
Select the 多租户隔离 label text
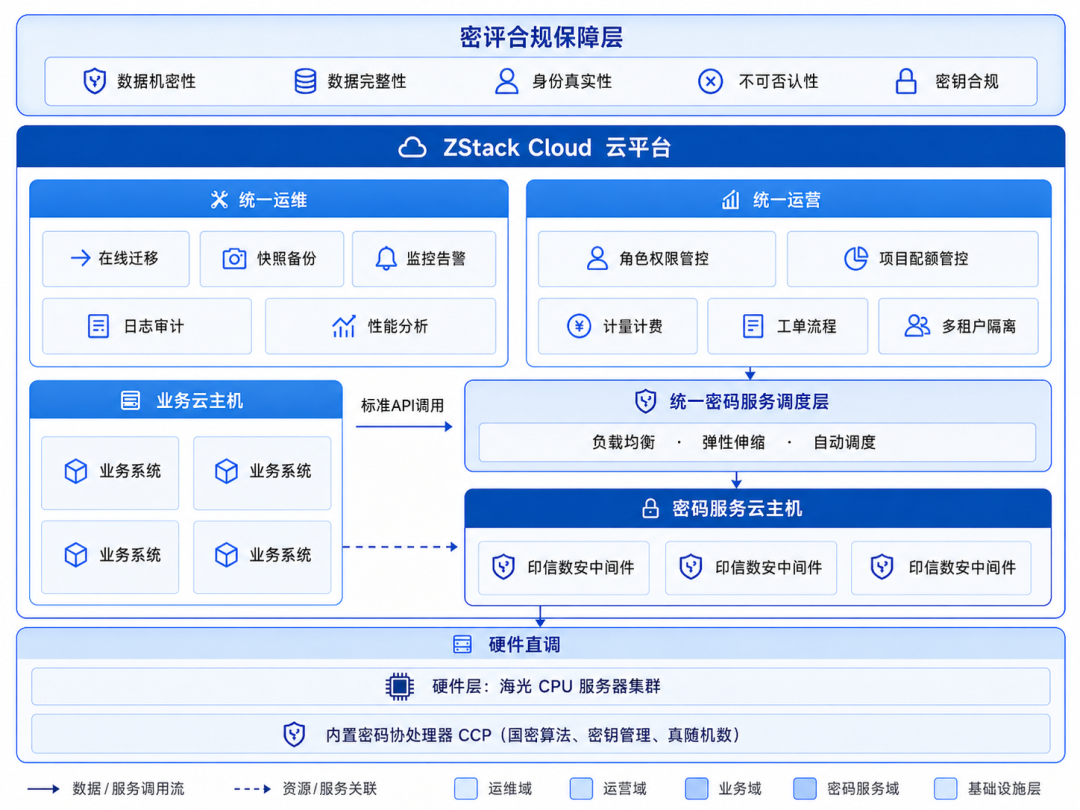(979, 326)
